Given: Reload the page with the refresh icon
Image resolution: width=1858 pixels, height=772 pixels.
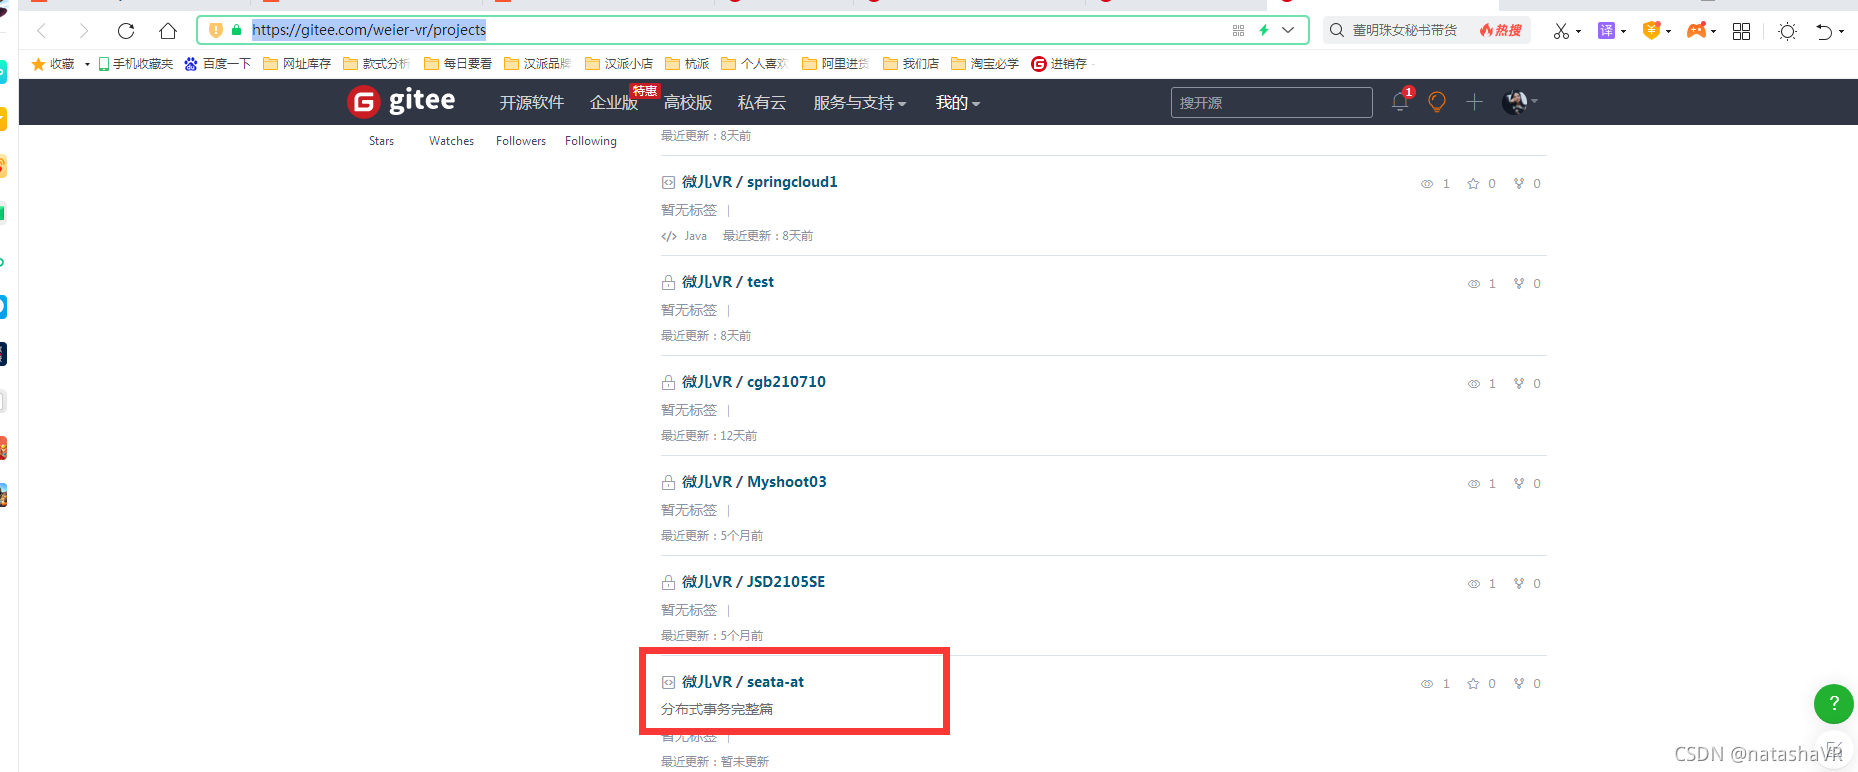Looking at the screenshot, I should 125,30.
